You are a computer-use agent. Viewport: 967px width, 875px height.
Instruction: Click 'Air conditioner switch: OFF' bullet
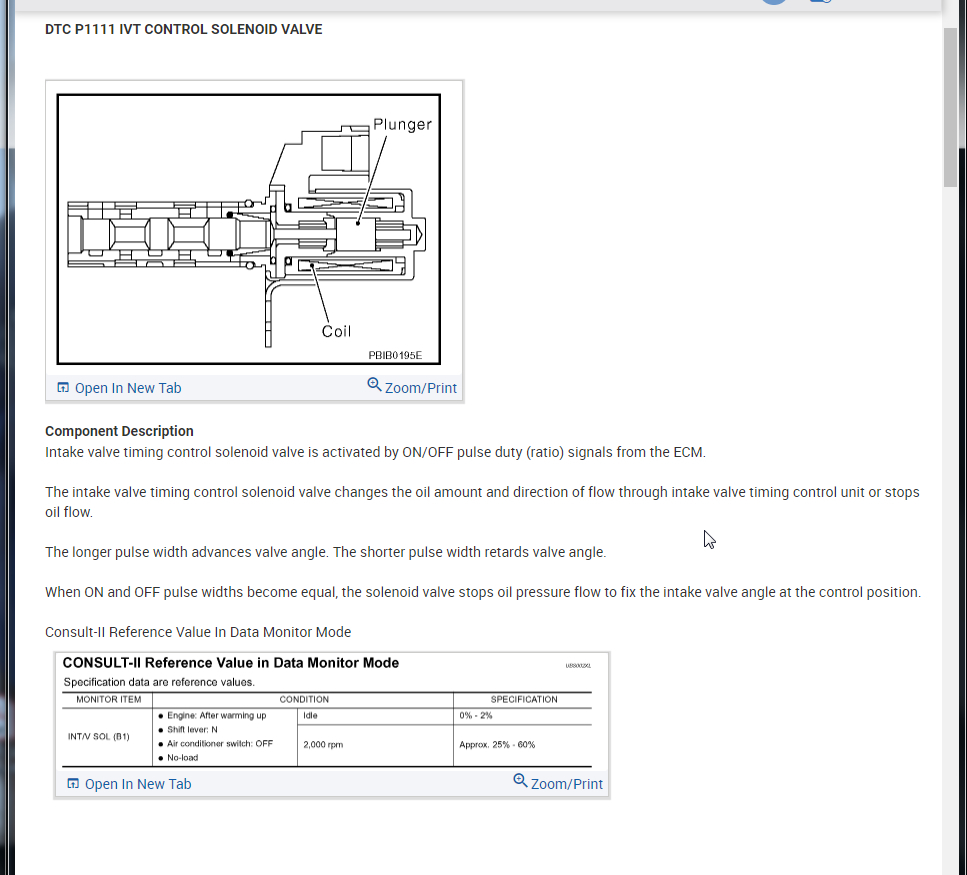coord(216,744)
